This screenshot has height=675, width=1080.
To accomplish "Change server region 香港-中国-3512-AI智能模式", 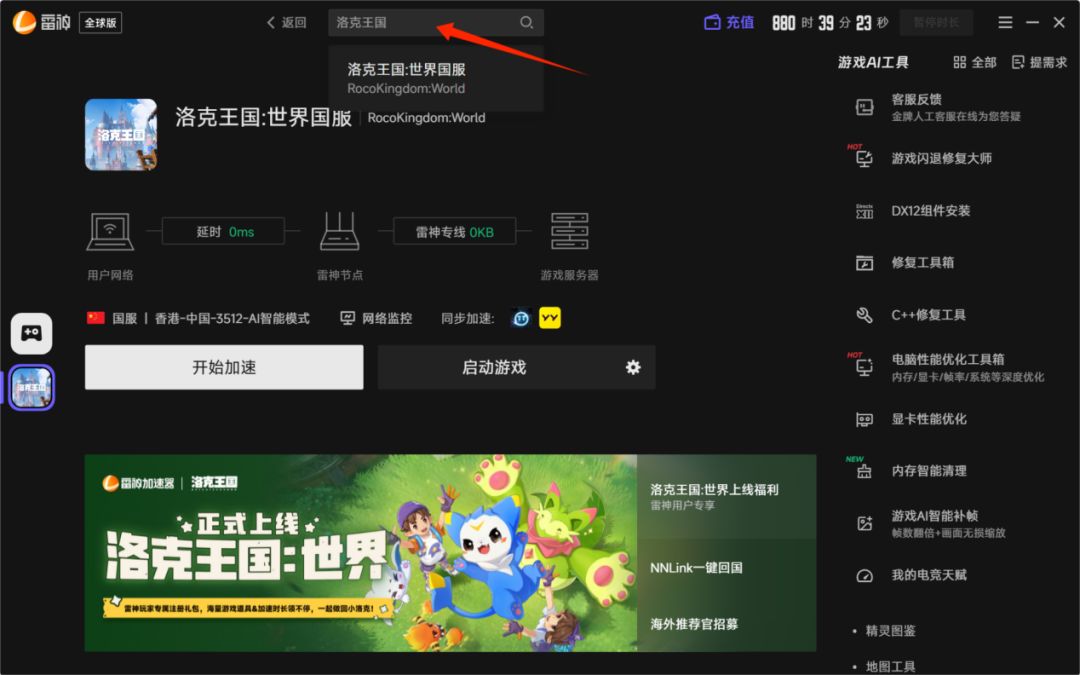I will (x=231, y=318).
